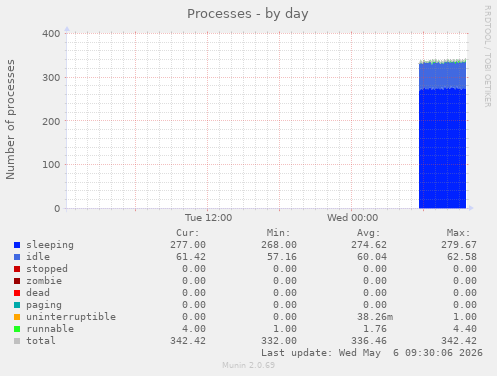Click the 300 y-axis tick label

point(51,78)
